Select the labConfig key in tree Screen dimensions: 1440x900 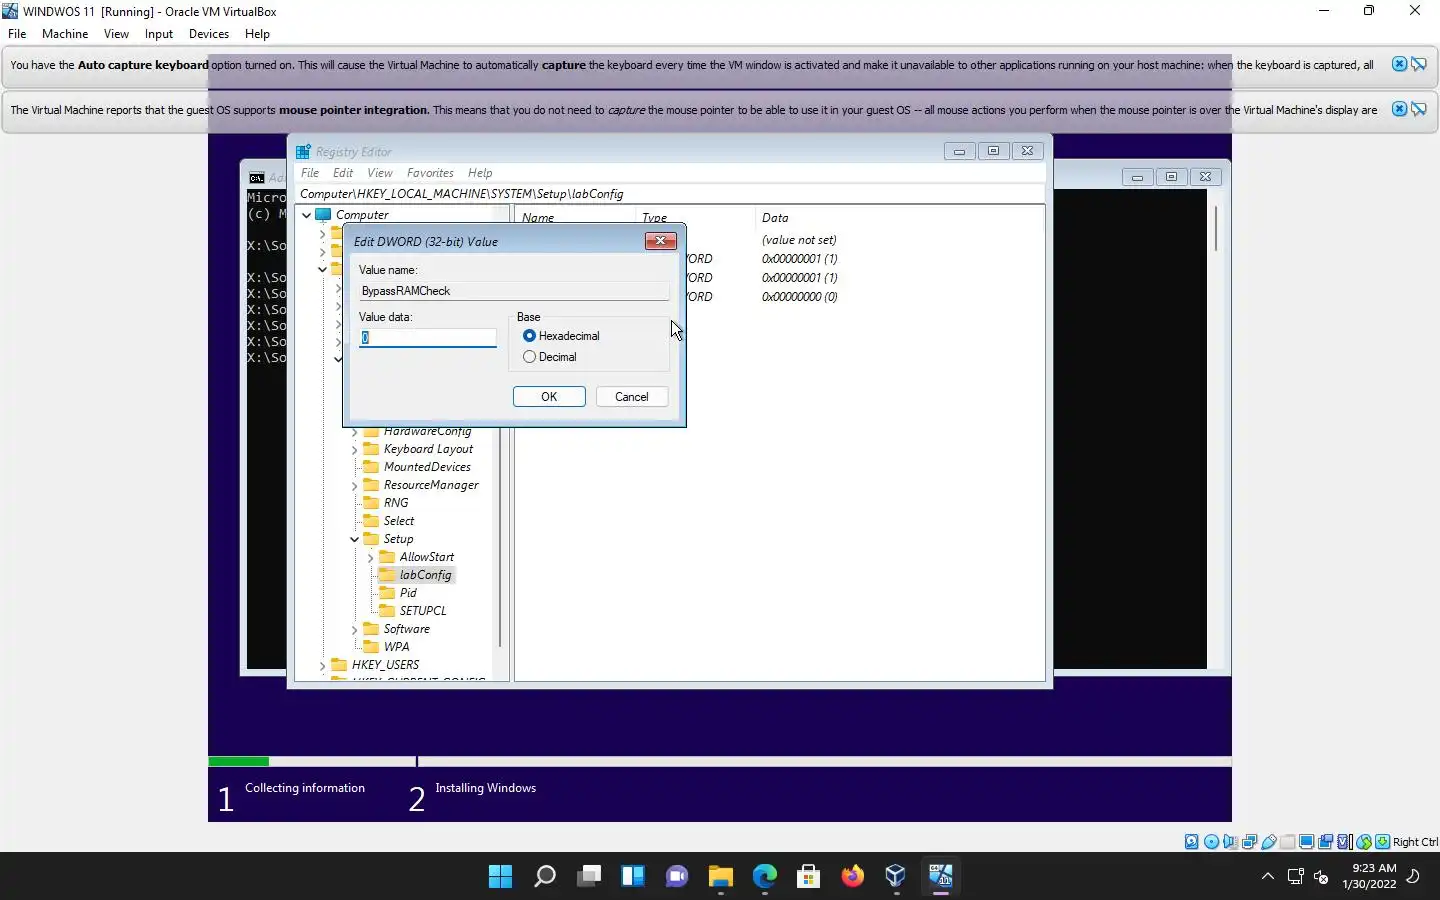(x=425, y=575)
